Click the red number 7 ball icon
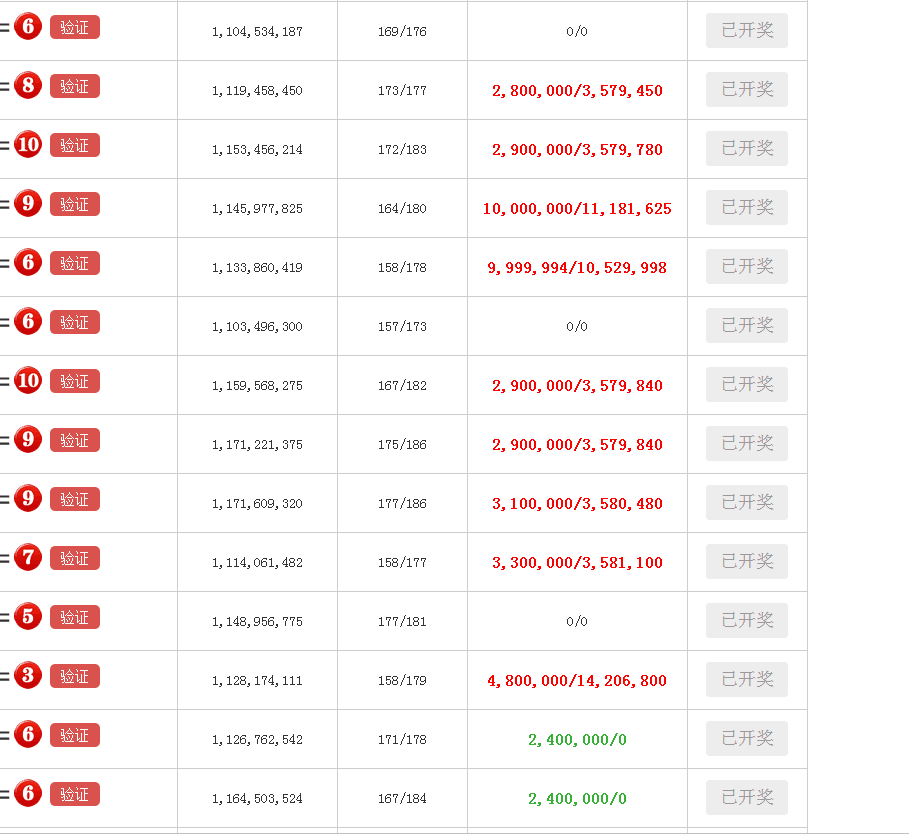The height and width of the screenshot is (834, 909). pos(28,558)
